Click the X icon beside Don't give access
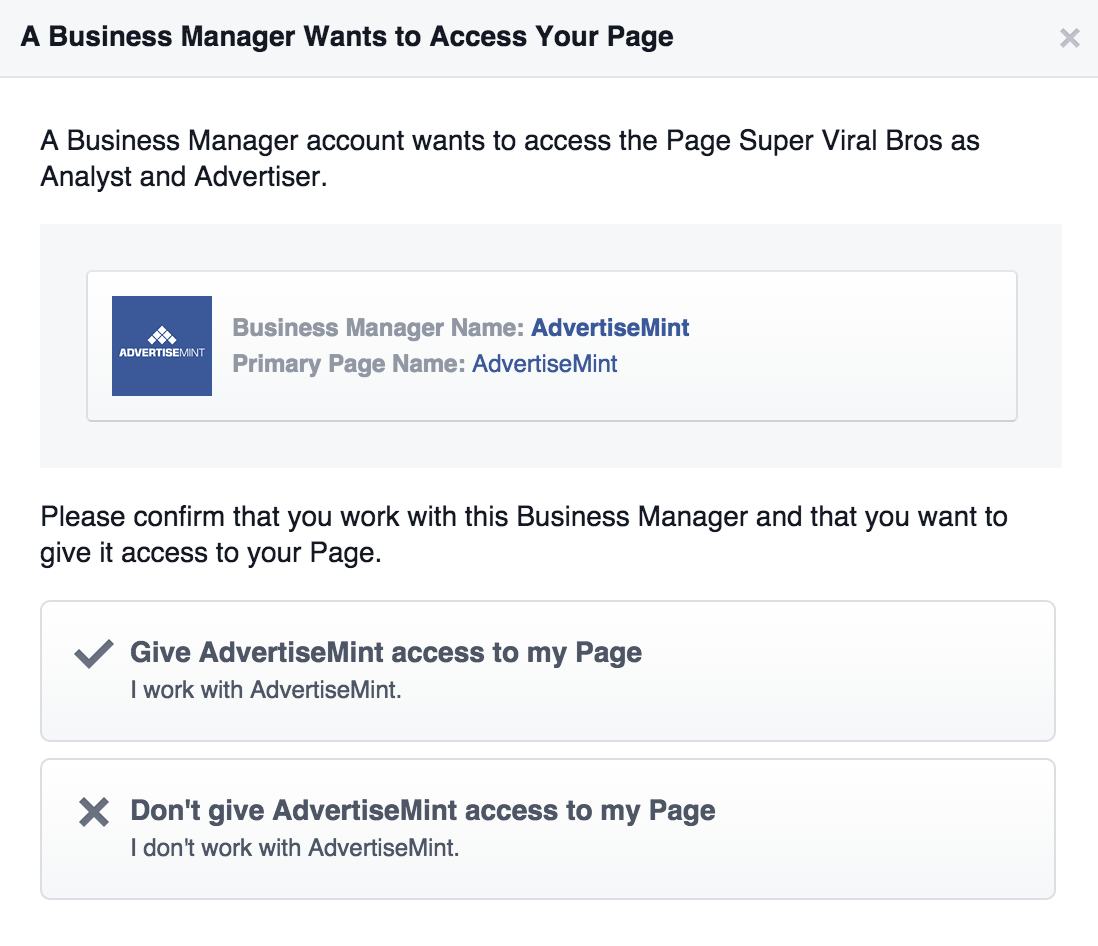1098x946 pixels. (94, 812)
